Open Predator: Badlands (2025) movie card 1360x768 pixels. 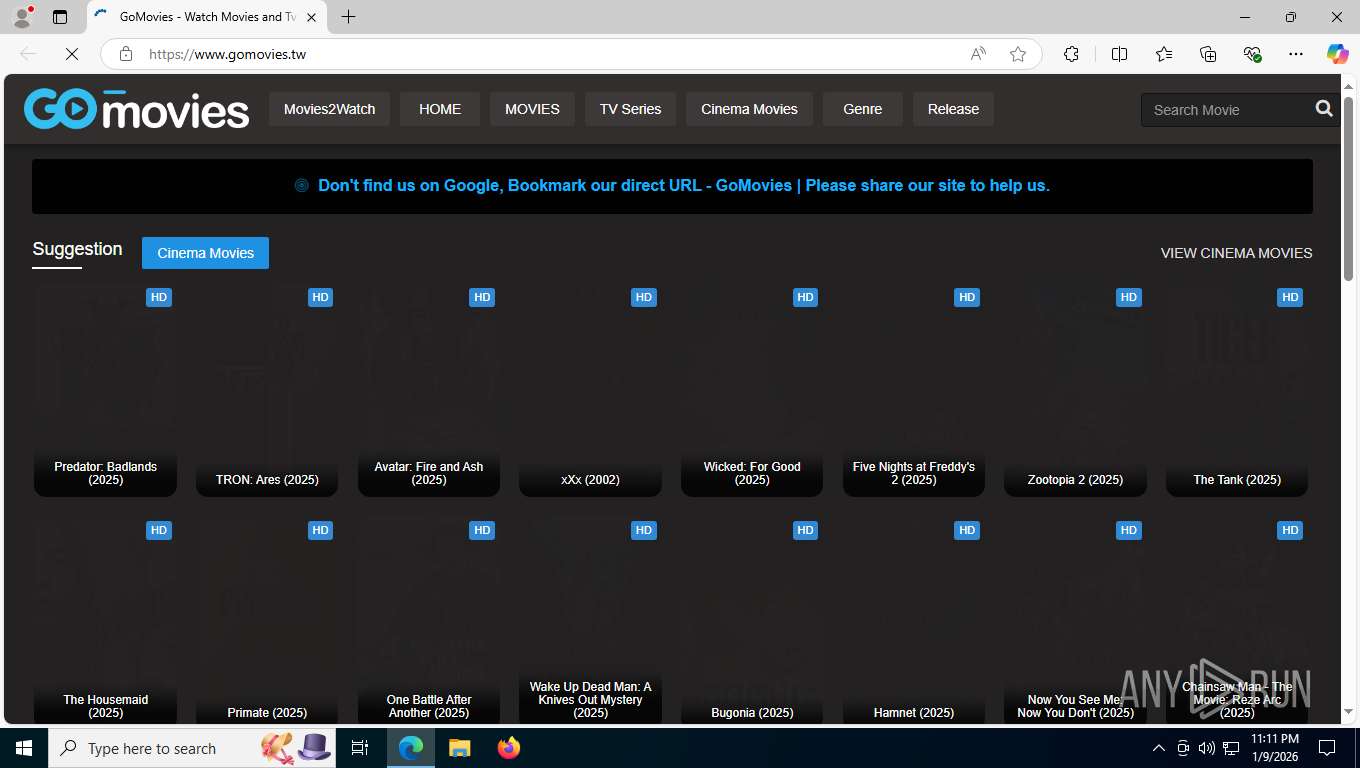pyautogui.click(x=105, y=390)
